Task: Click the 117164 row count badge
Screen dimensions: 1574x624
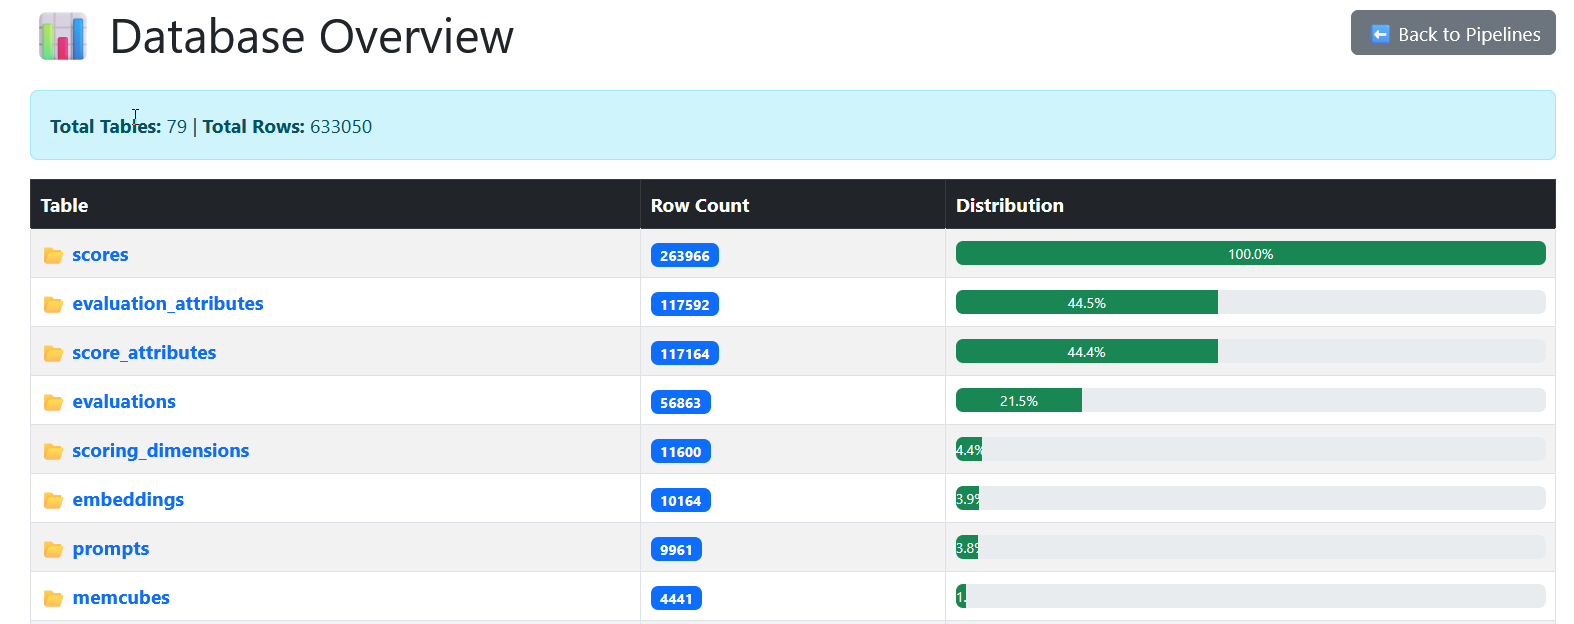Action: pos(685,354)
